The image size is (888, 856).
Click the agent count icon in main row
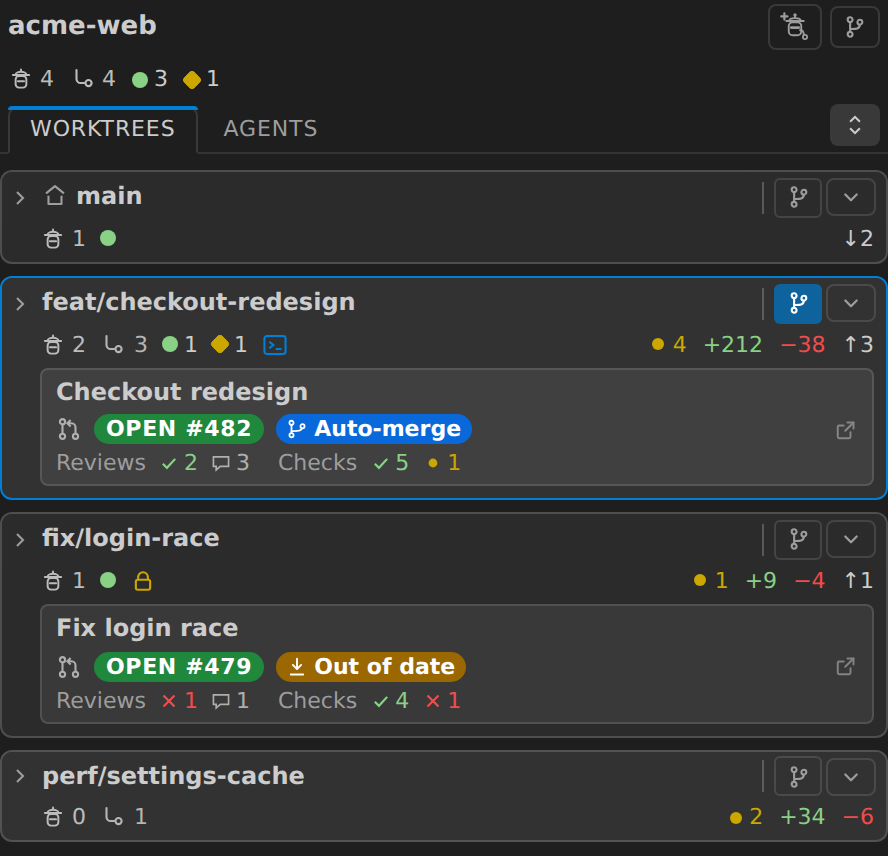point(53,239)
